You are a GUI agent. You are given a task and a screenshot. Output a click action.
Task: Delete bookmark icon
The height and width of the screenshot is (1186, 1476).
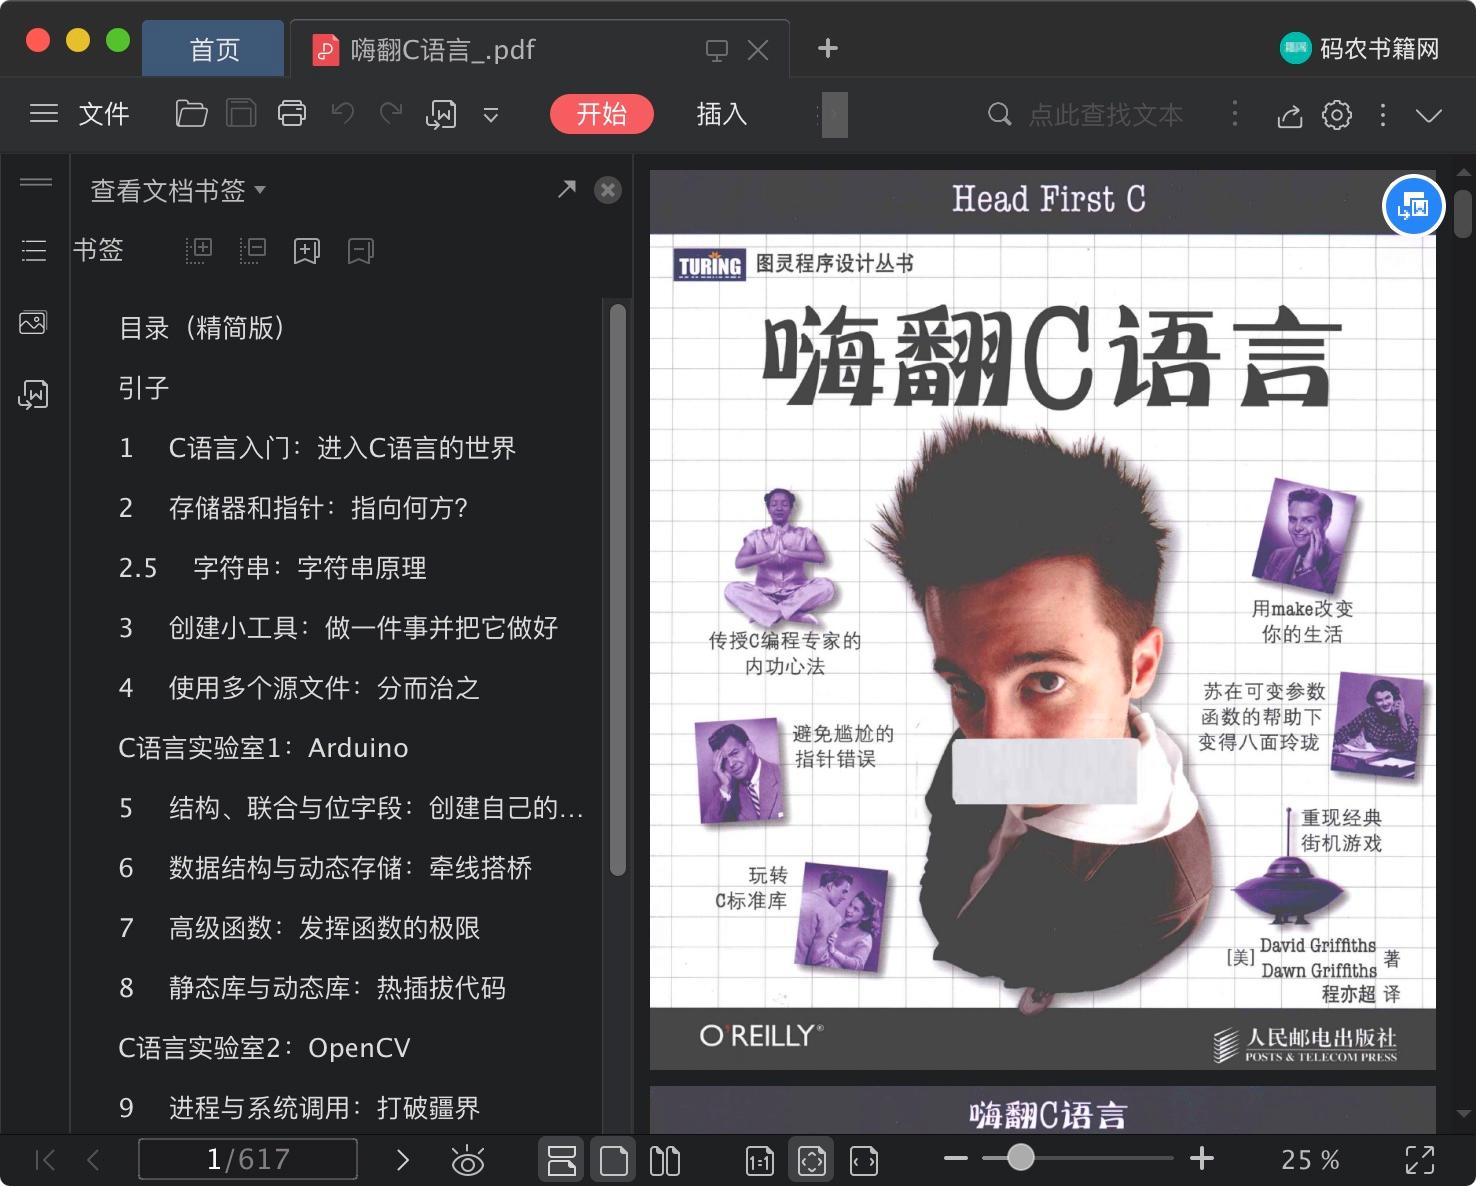pos(361,250)
